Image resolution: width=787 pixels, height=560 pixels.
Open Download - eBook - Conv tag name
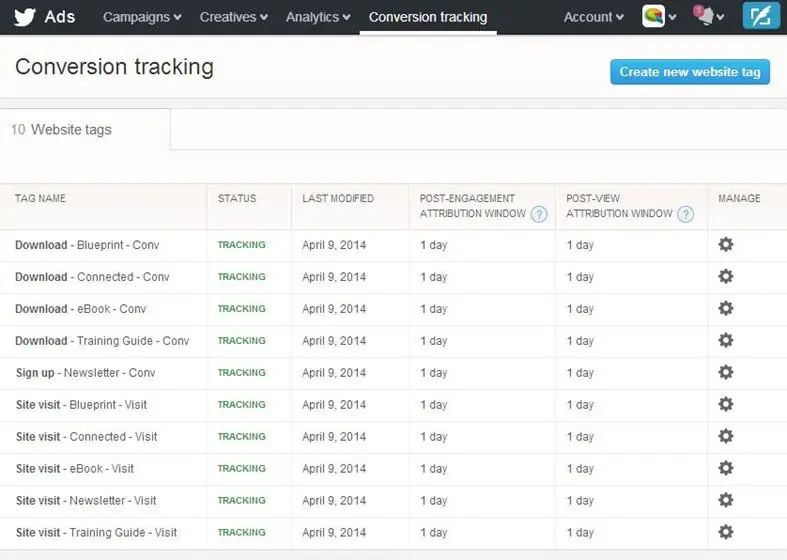[x=80, y=309]
